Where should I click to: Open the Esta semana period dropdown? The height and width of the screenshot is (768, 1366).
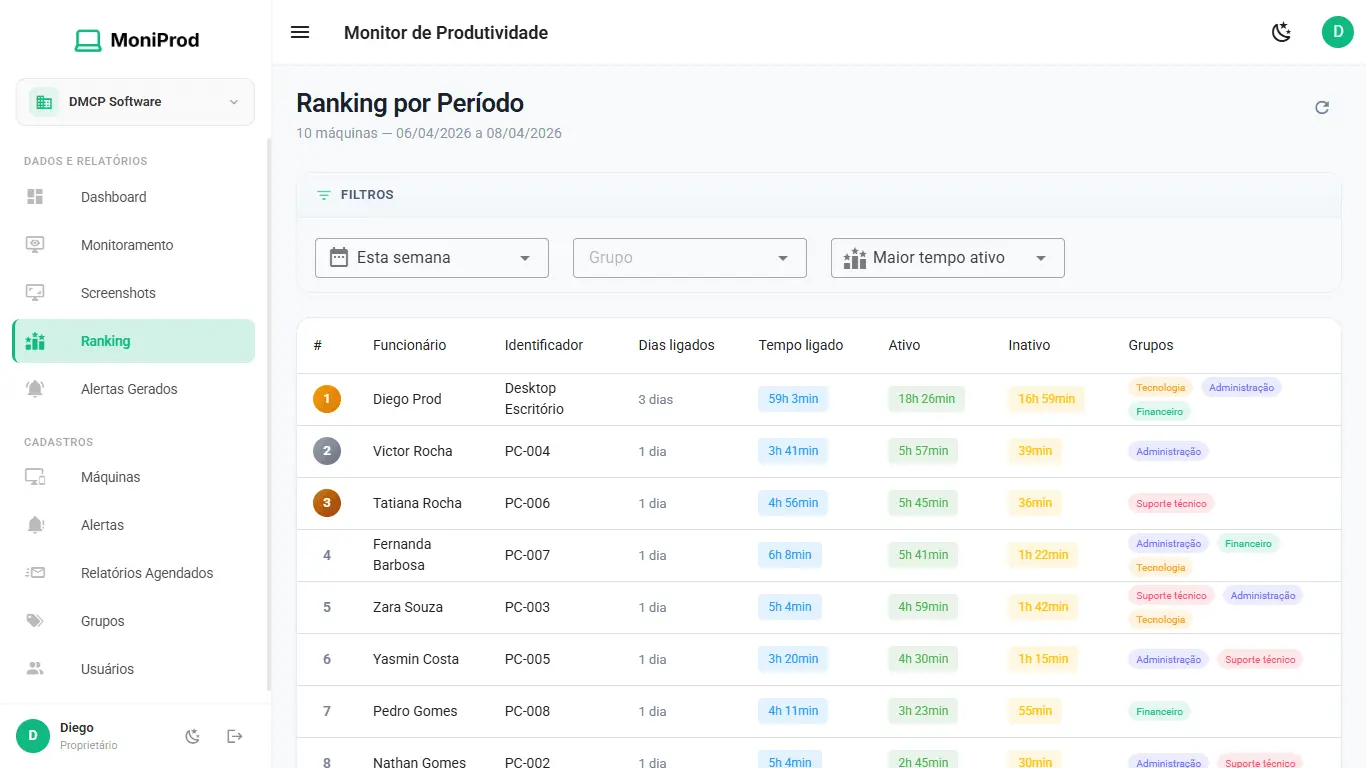coord(431,257)
